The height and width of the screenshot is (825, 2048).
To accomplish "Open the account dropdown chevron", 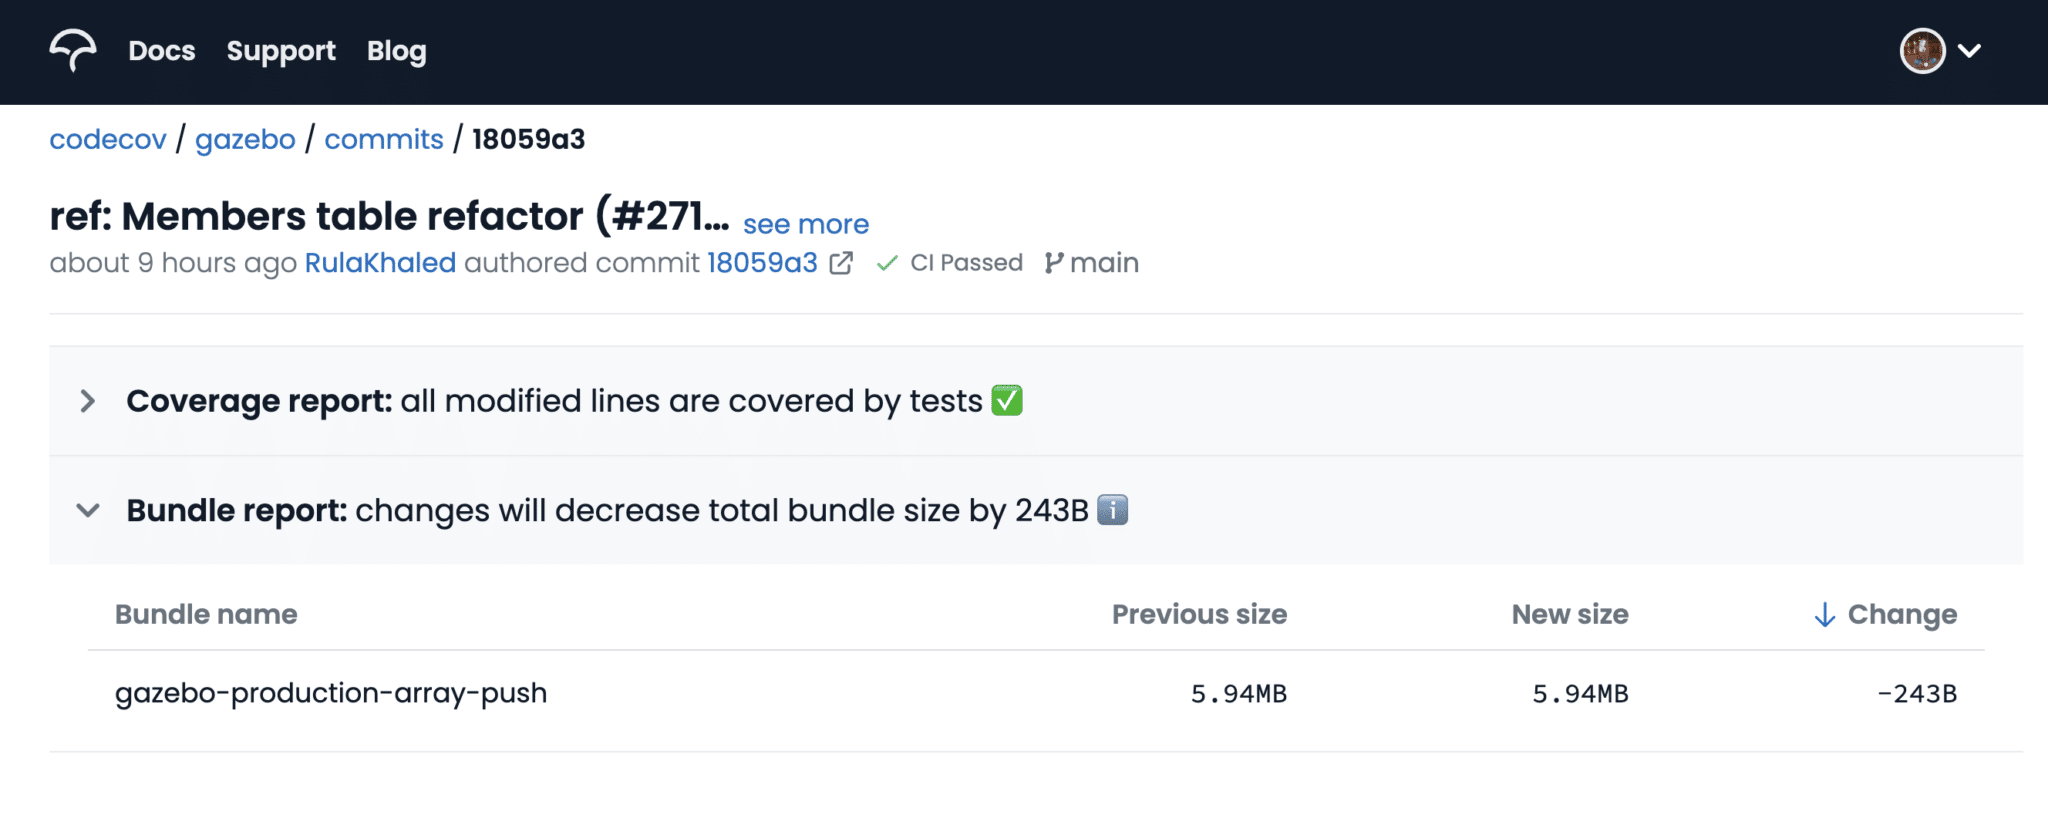I will tap(1969, 50).
